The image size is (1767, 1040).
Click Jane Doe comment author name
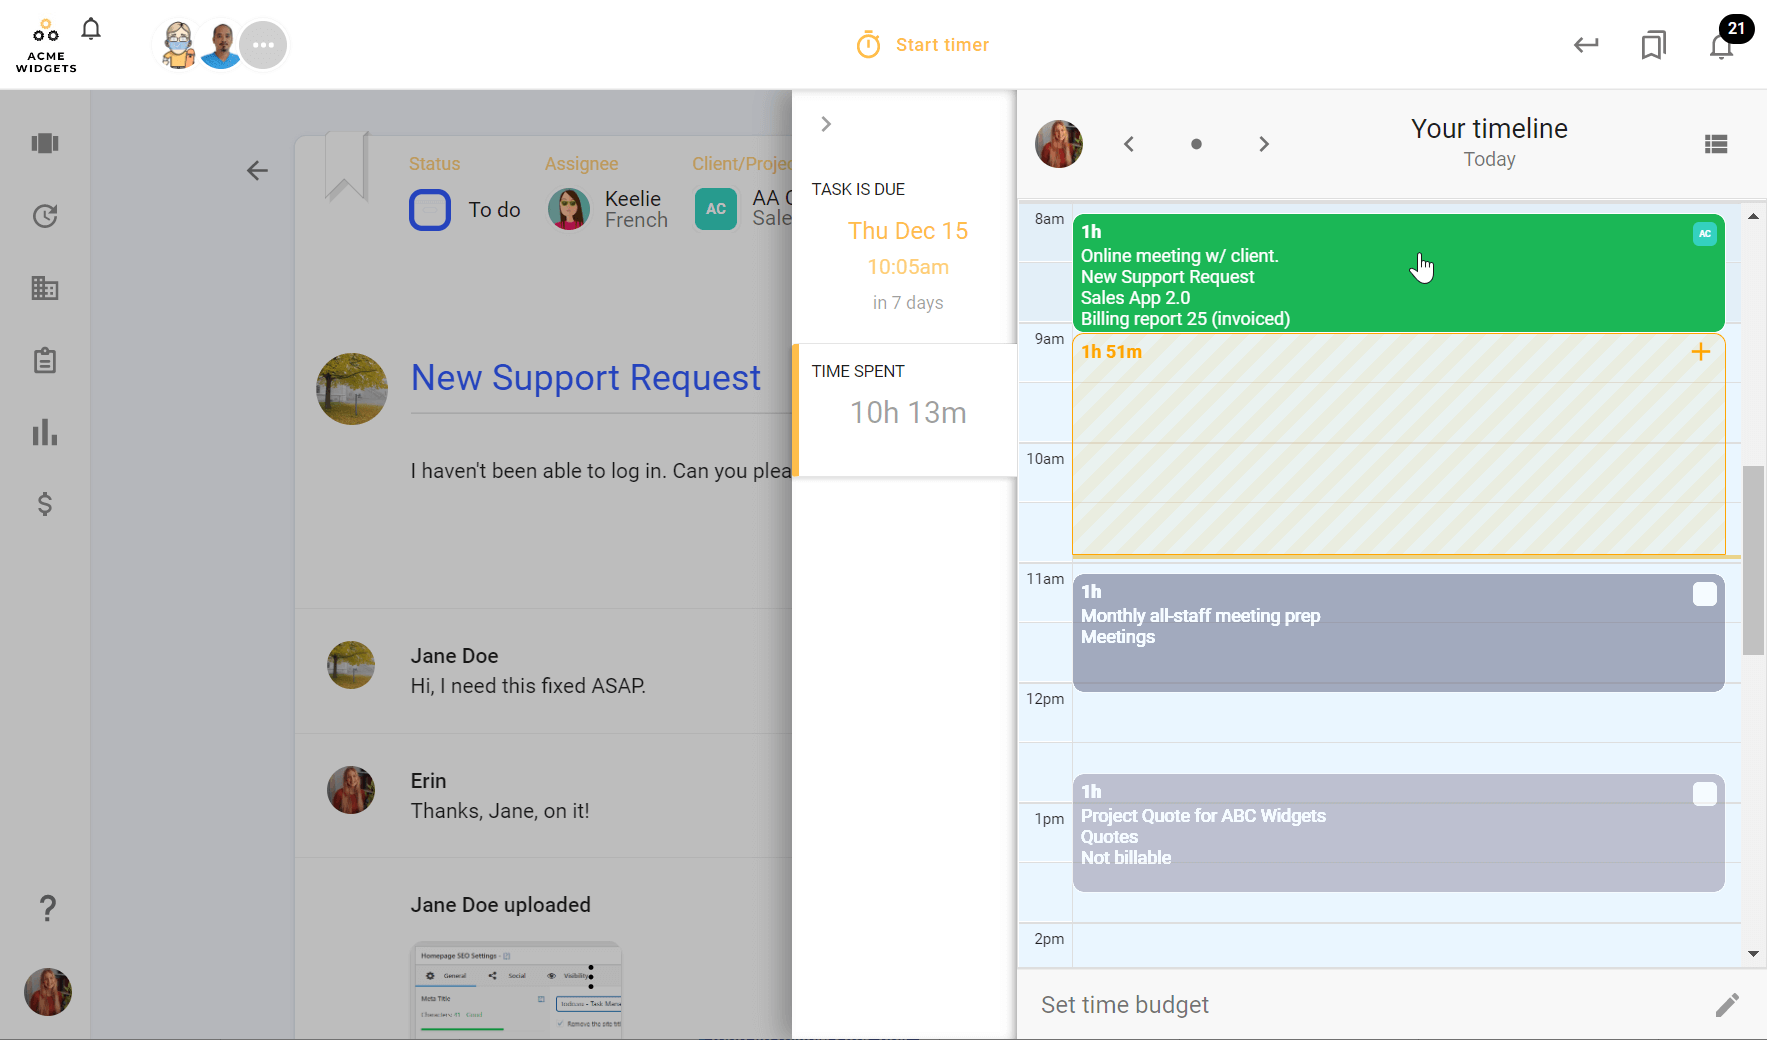pyautogui.click(x=454, y=656)
